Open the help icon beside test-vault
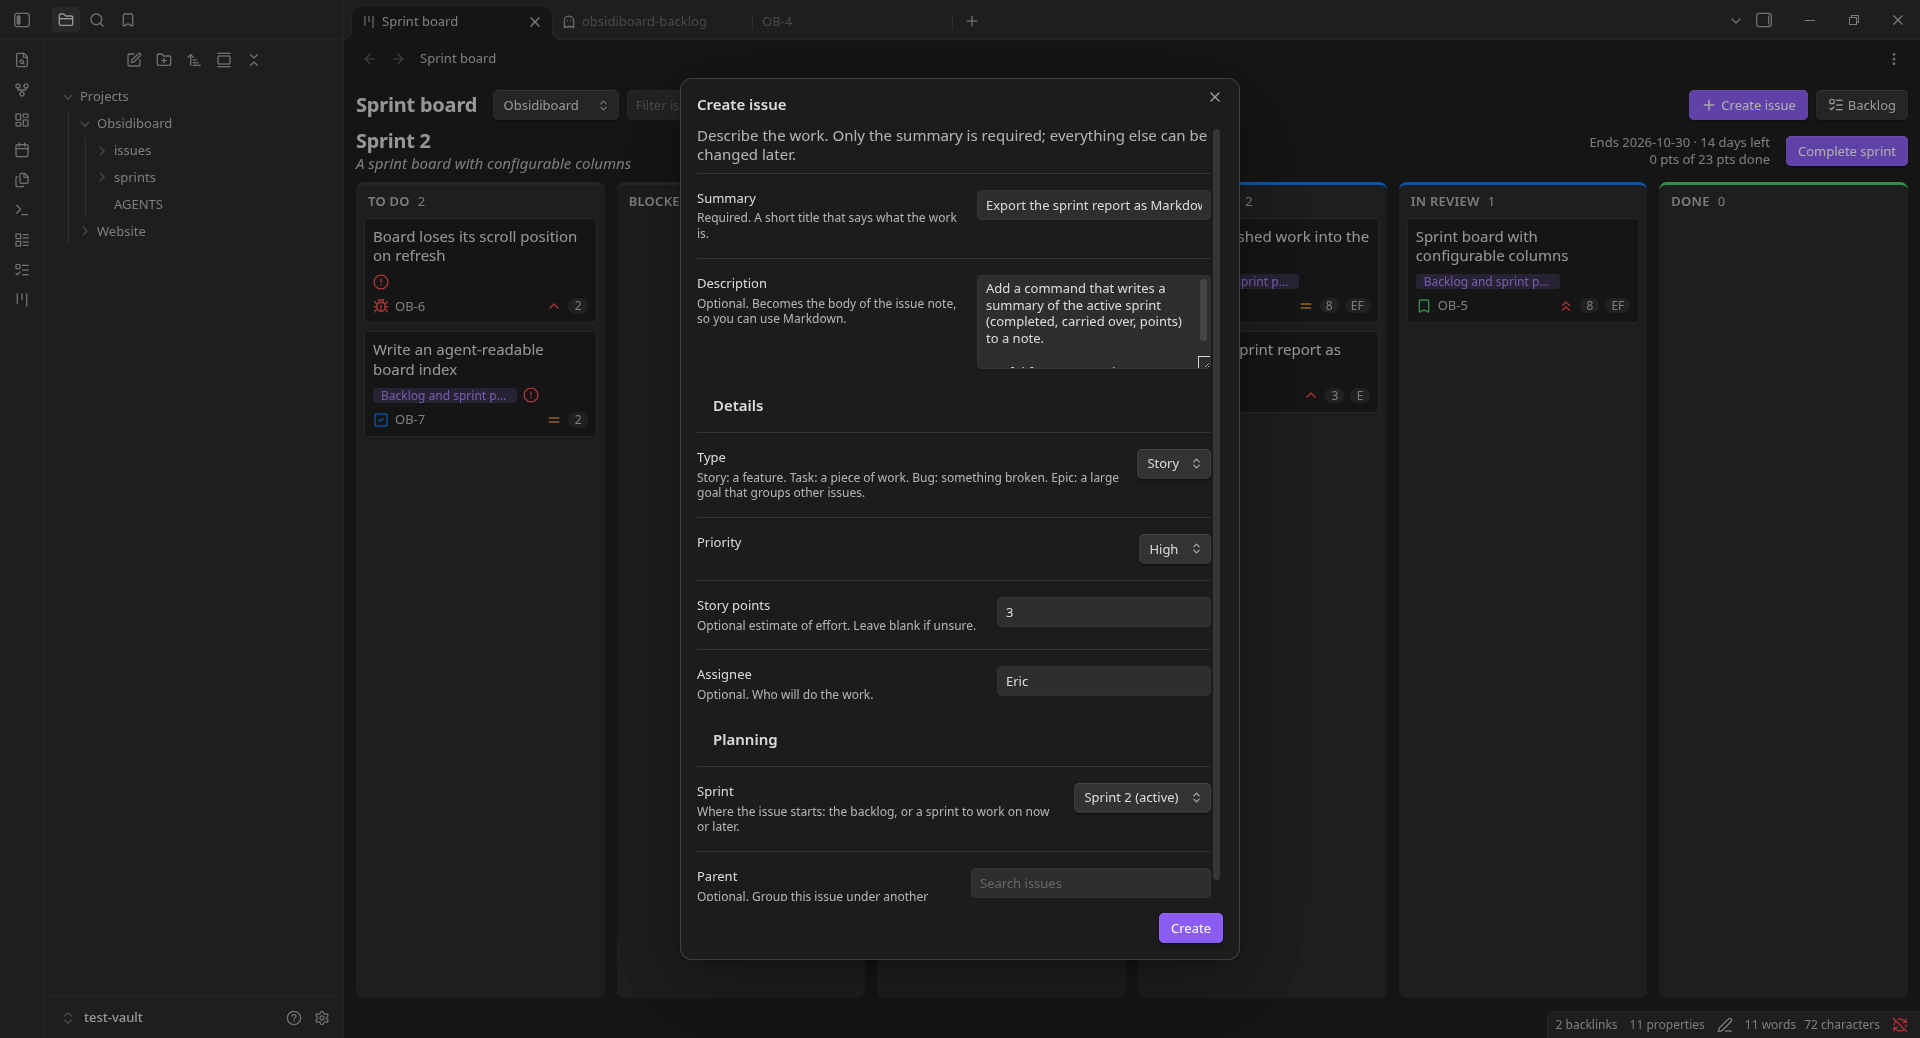The height and width of the screenshot is (1038, 1920). click(x=294, y=1018)
